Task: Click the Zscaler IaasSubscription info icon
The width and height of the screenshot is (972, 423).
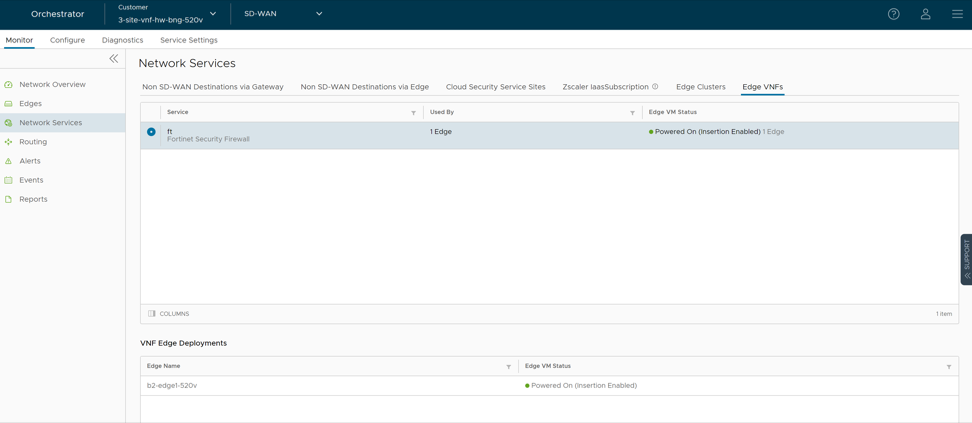Action: [655, 87]
